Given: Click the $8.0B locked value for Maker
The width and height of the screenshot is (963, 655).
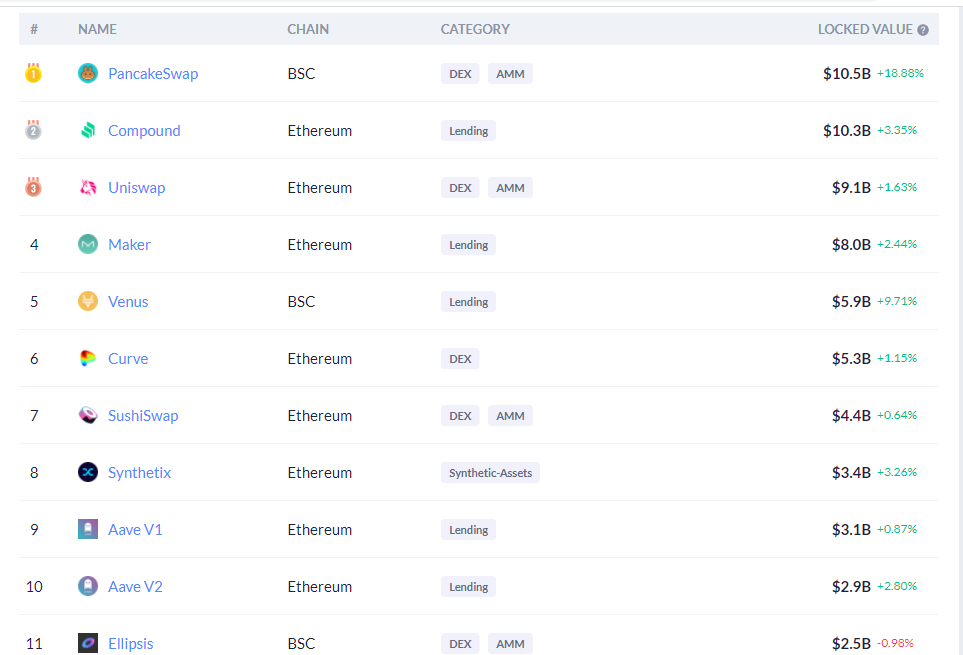Looking at the screenshot, I should [x=851, y=245].
